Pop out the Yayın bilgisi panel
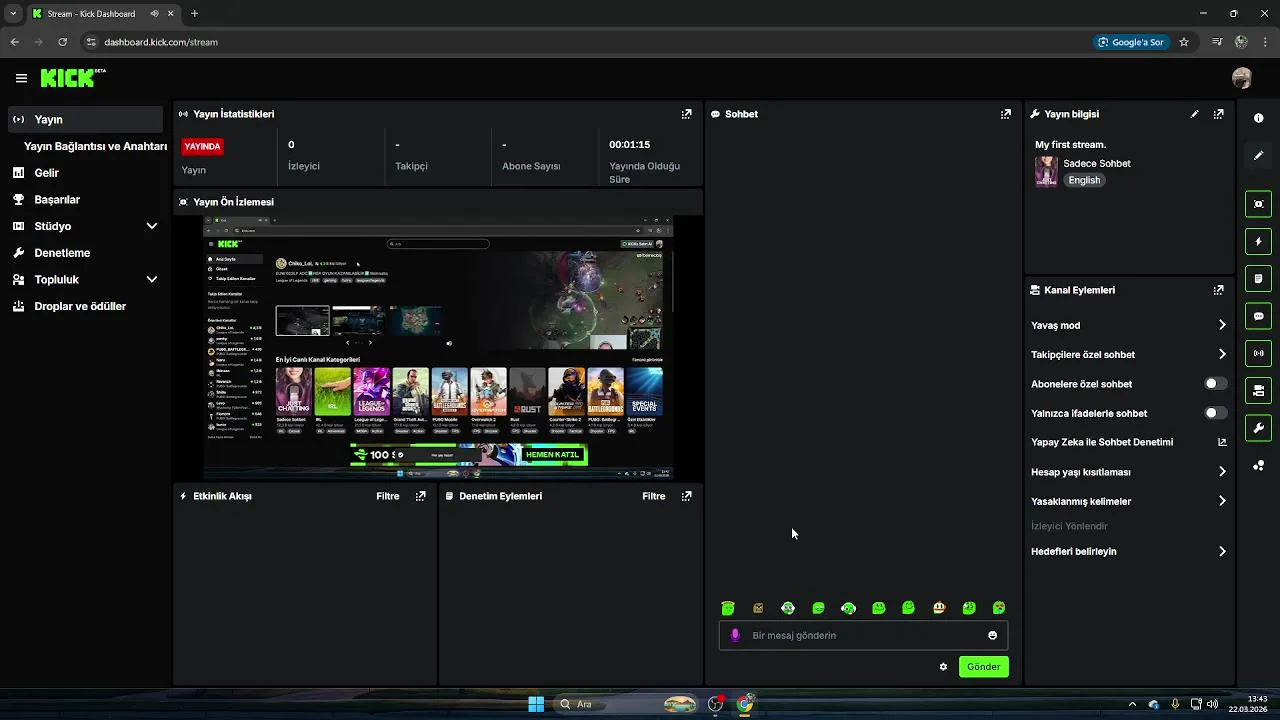 pyautogui.click(x=1218, y=114)
